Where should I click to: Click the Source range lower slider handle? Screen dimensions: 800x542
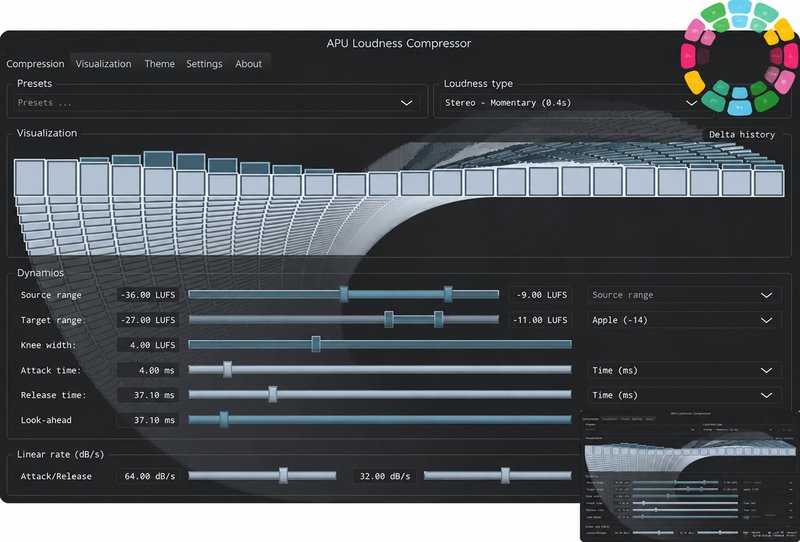344,294
